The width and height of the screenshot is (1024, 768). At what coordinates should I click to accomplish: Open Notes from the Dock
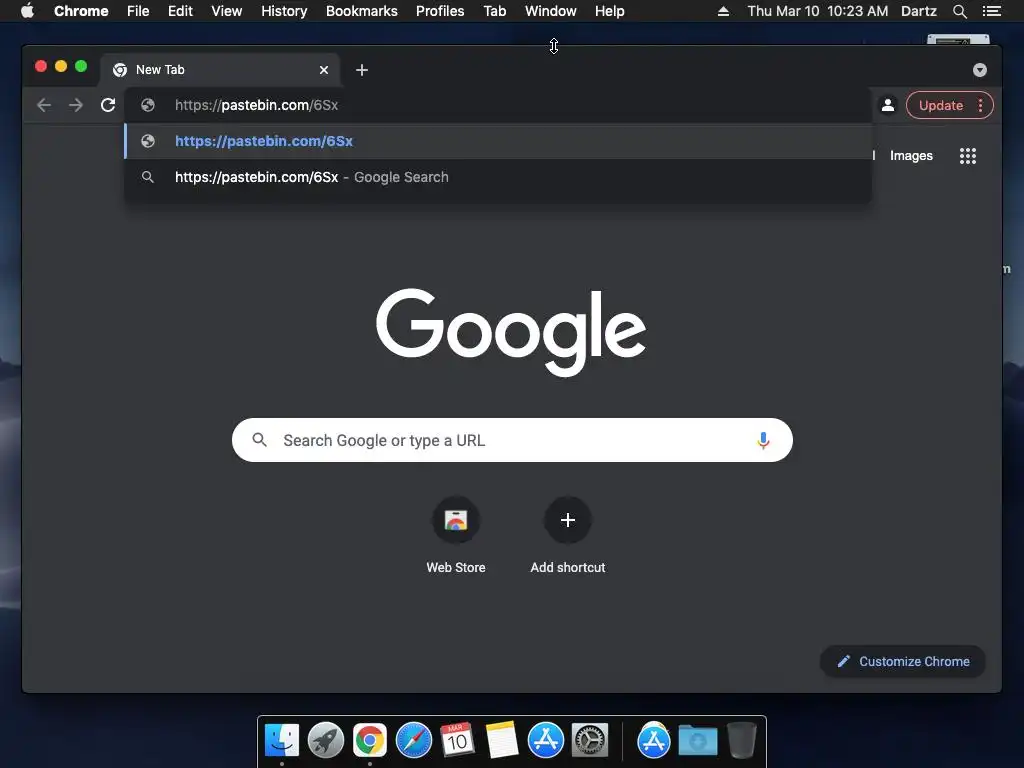(502, 741)
